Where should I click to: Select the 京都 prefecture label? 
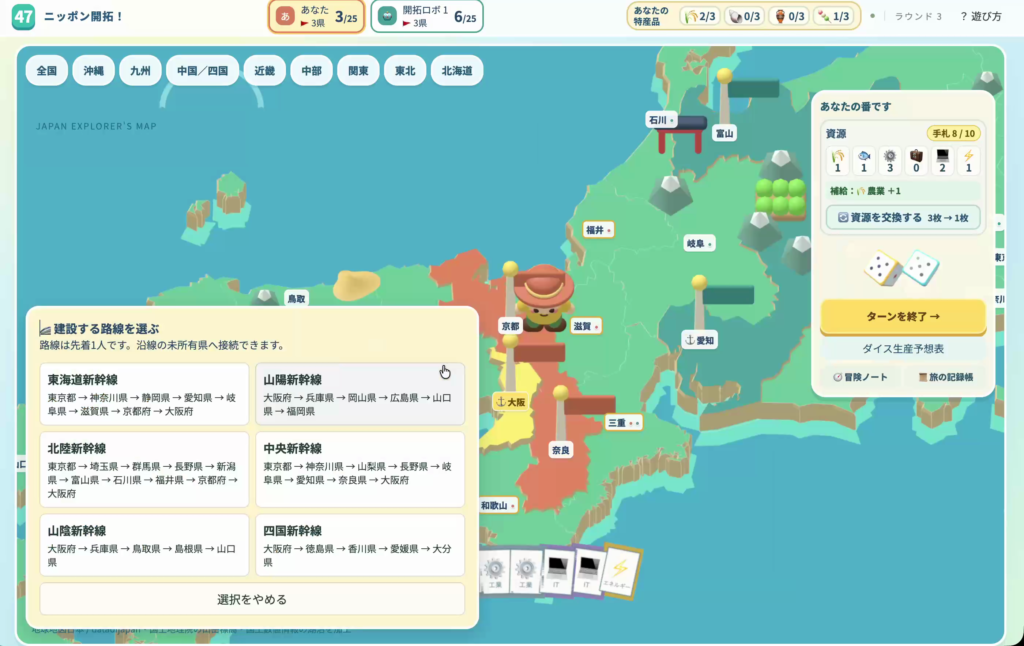coord(510,326)
